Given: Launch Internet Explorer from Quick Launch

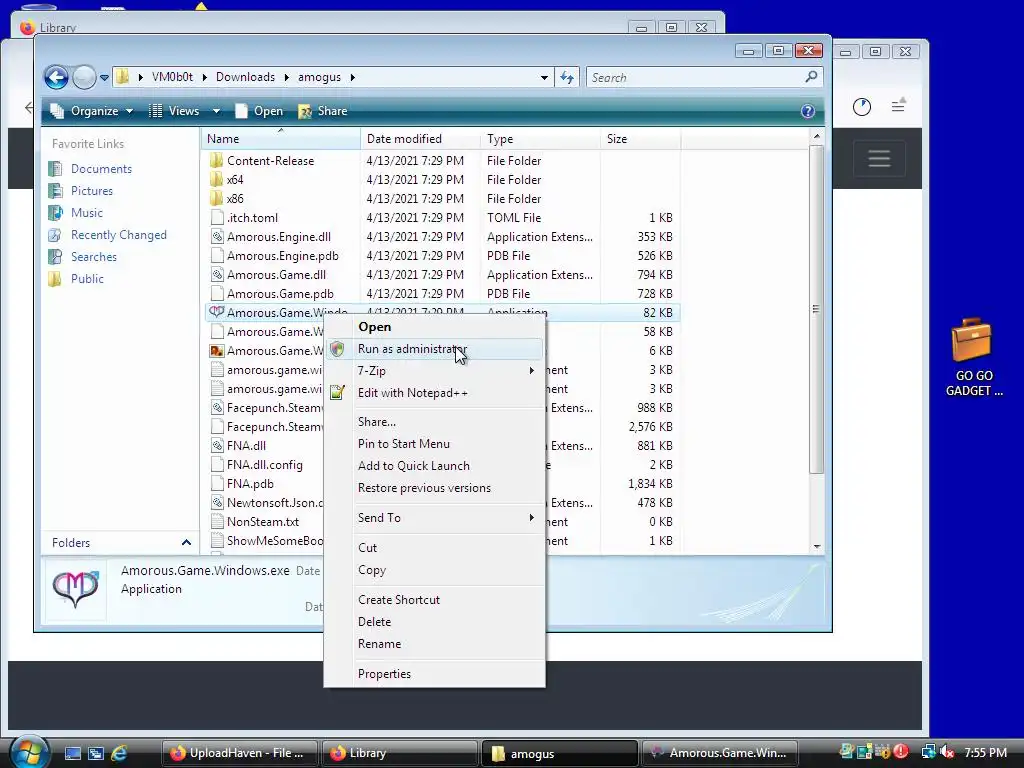Looking at the screenshot, I should [119, 753].
